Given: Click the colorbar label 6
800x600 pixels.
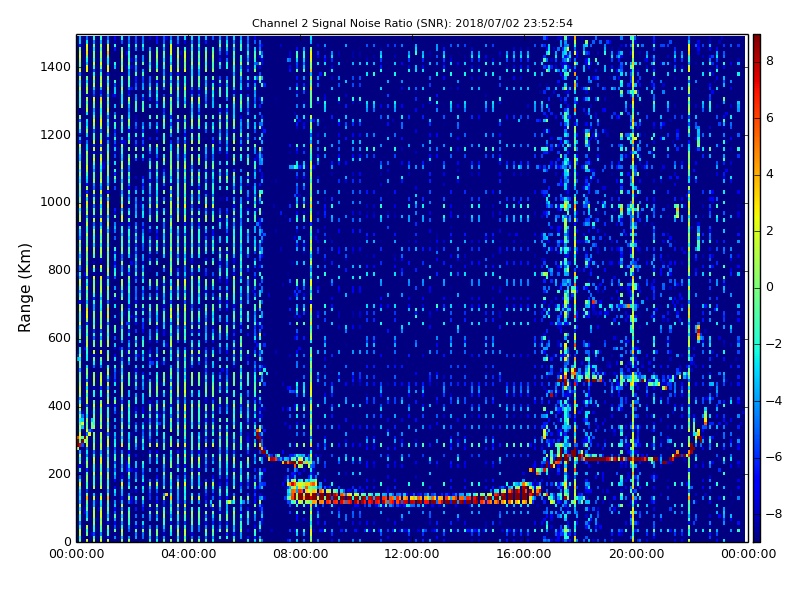Looking at the screenshot, I should [x=770, y=118].
